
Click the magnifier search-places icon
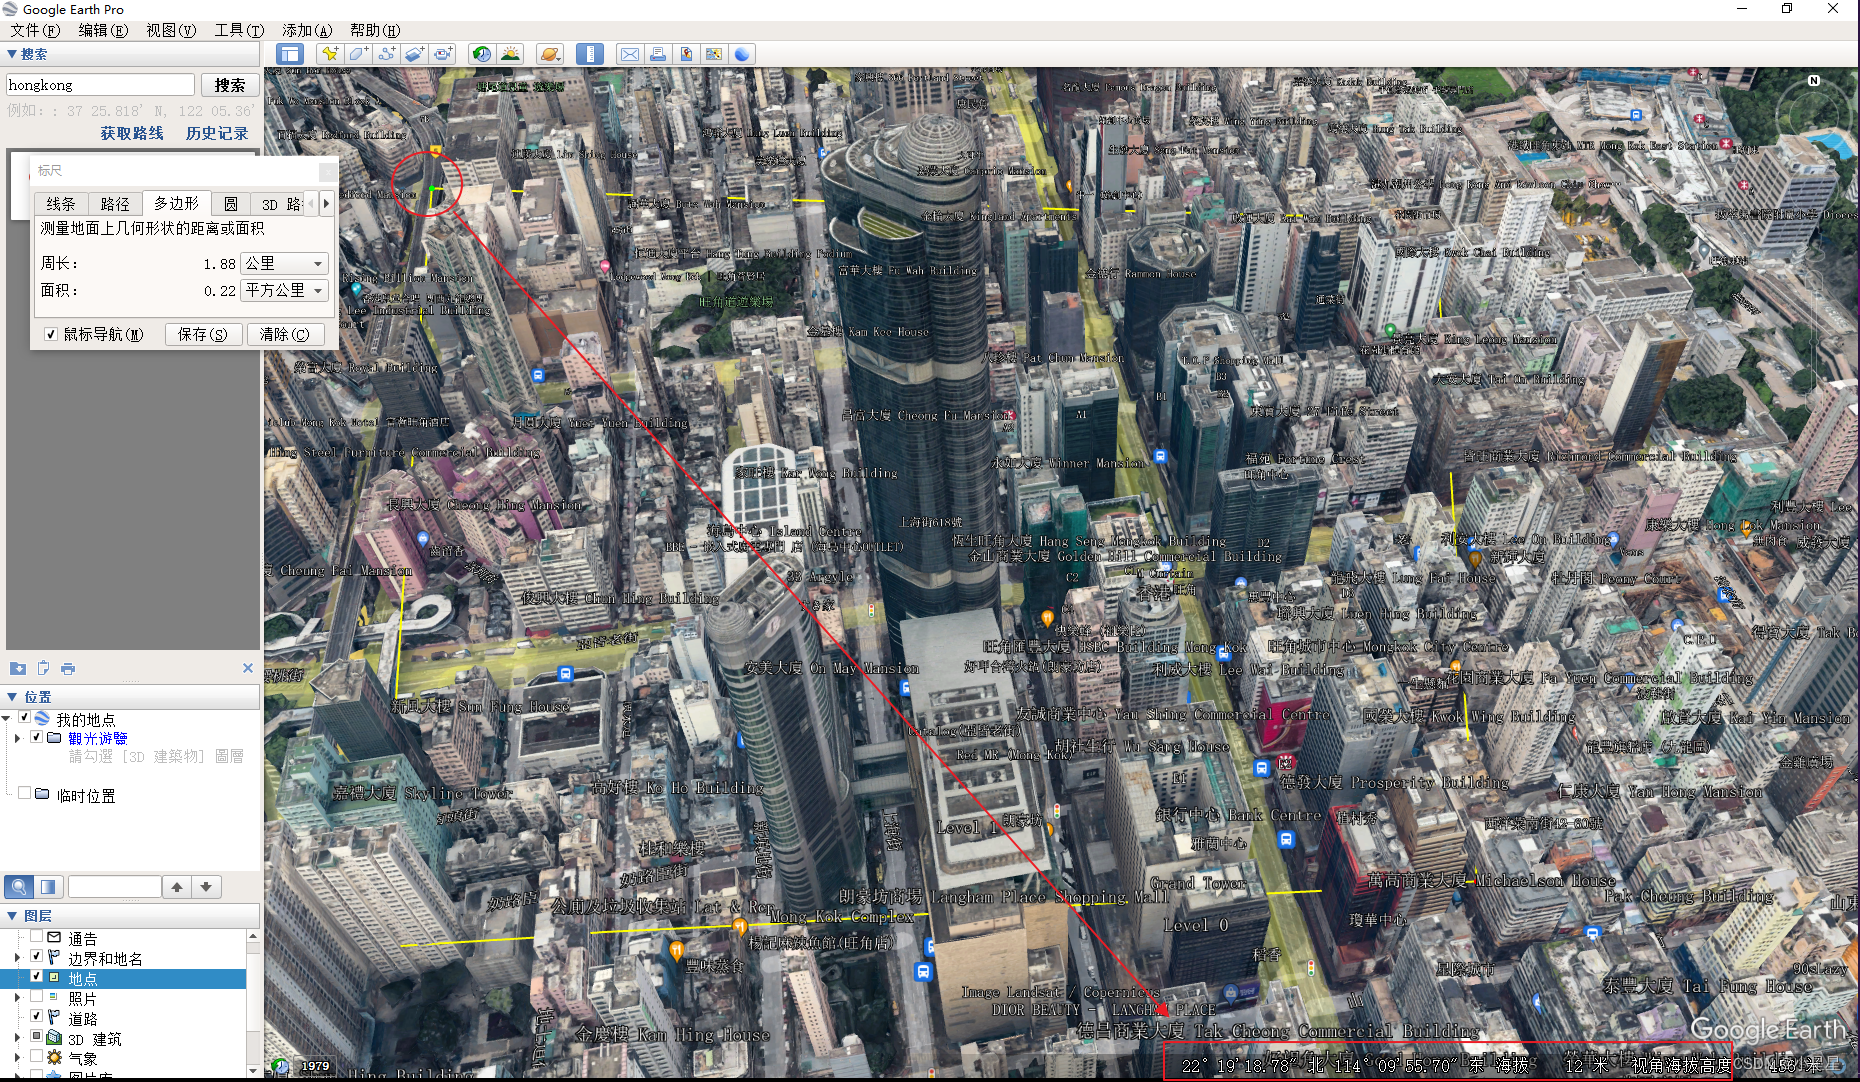click(x=19, y=886)
